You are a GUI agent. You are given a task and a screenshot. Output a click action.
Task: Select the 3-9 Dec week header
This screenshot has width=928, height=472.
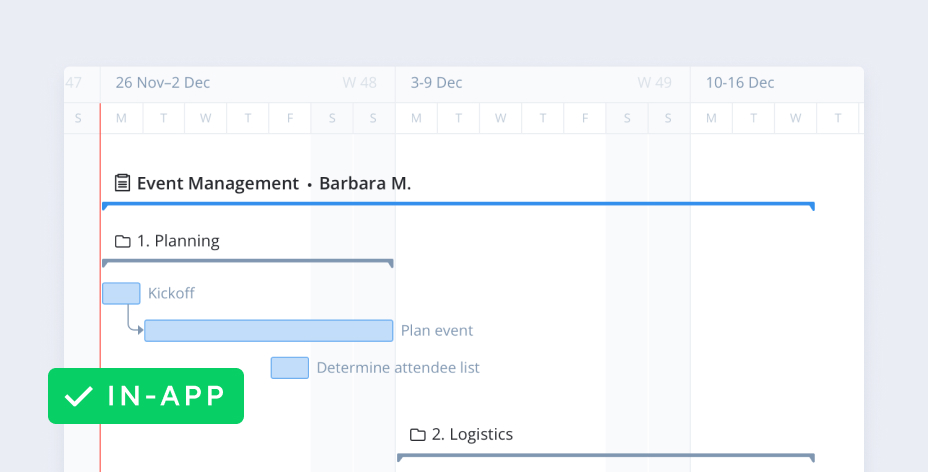[436, 83]
